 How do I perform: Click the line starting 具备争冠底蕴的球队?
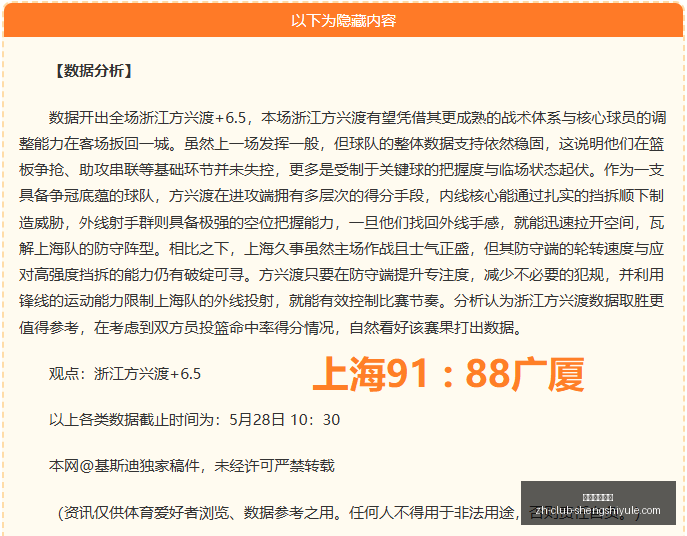341,196
